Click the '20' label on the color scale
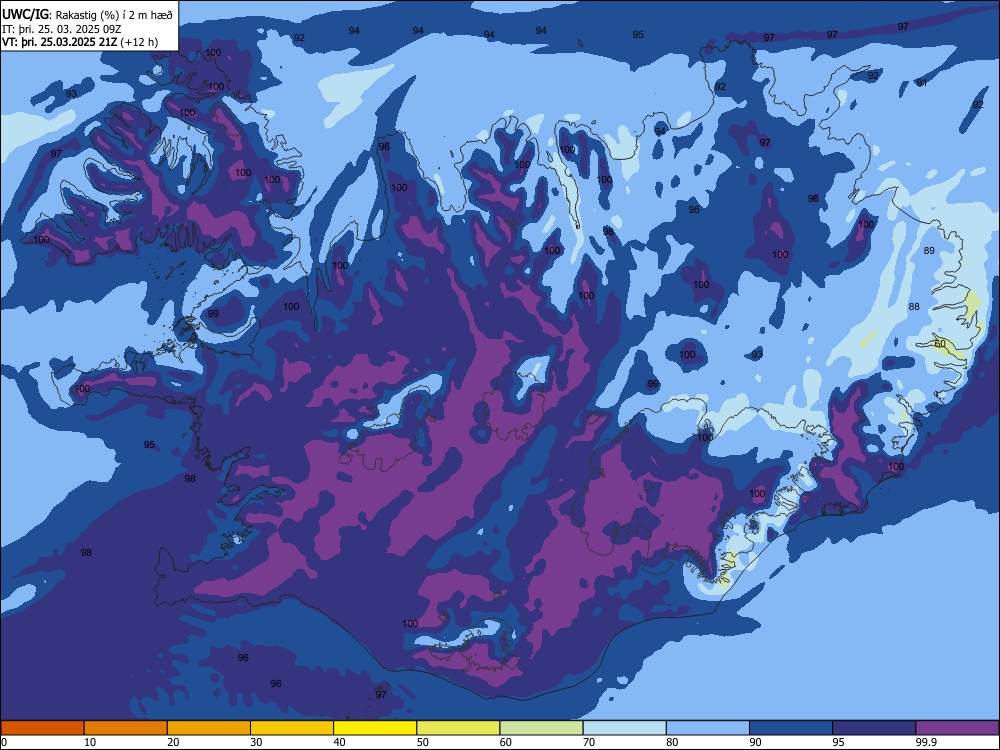Viewport: 1000px width, 750px height. click(x=173, y=742)
